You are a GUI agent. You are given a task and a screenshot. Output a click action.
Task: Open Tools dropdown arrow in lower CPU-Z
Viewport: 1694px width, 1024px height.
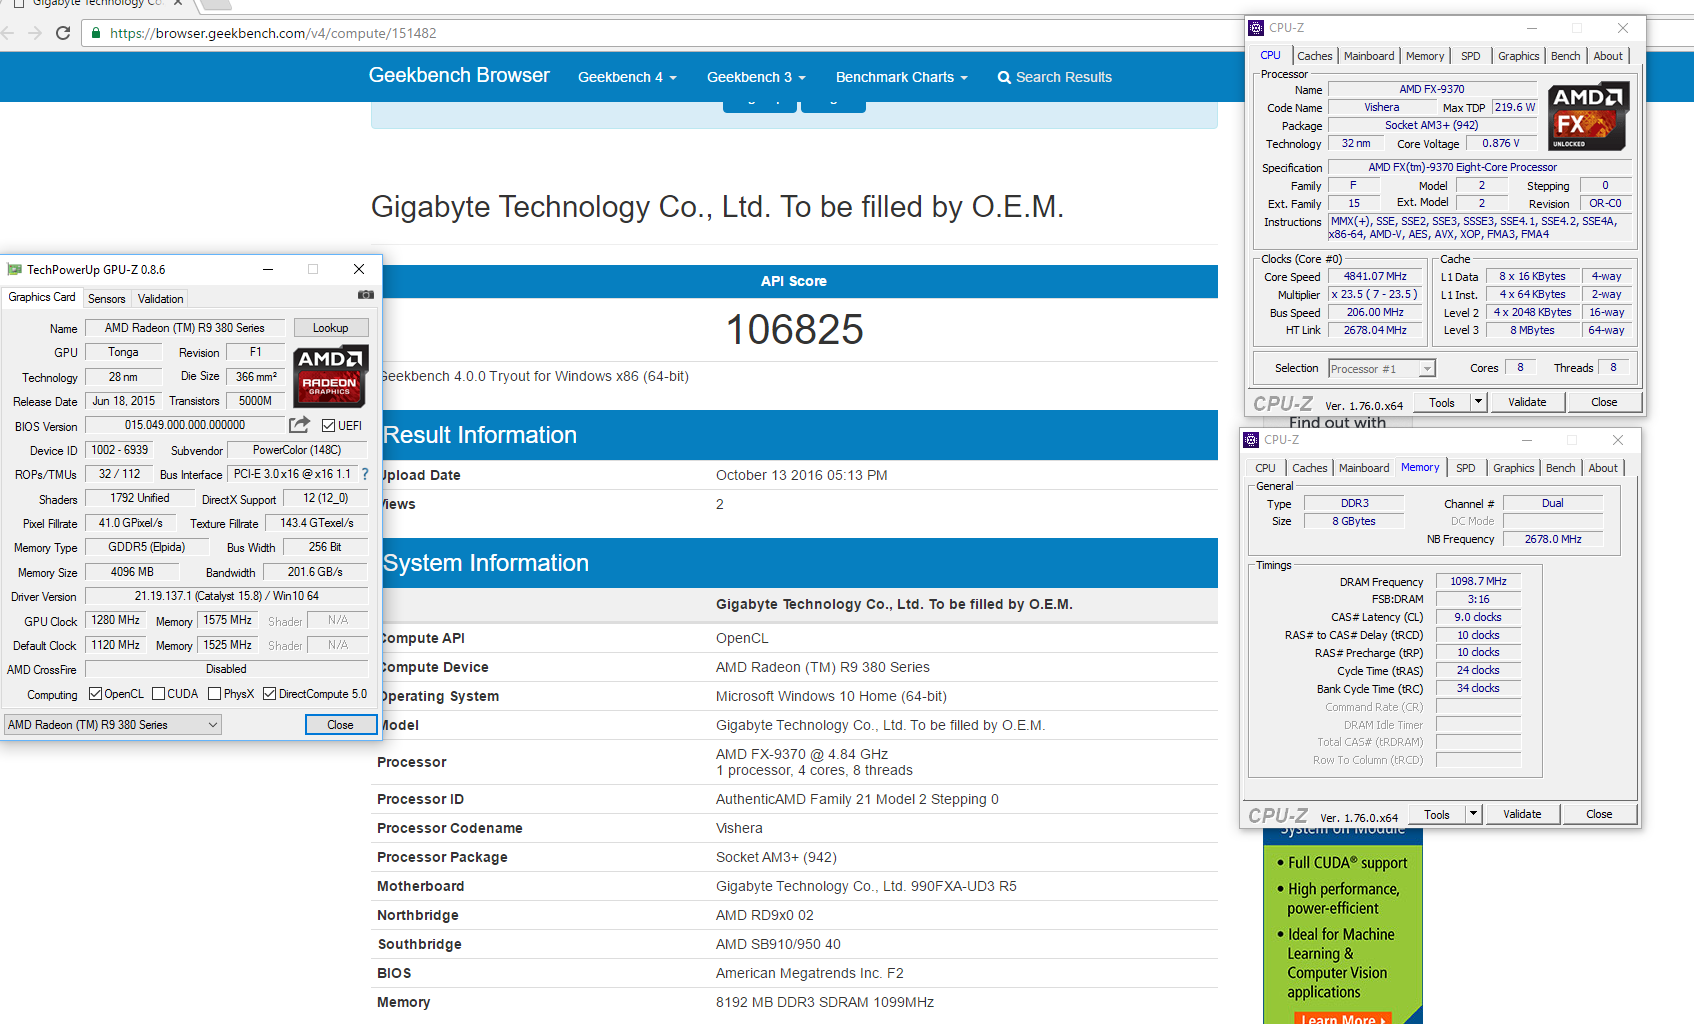[1473, 814]
